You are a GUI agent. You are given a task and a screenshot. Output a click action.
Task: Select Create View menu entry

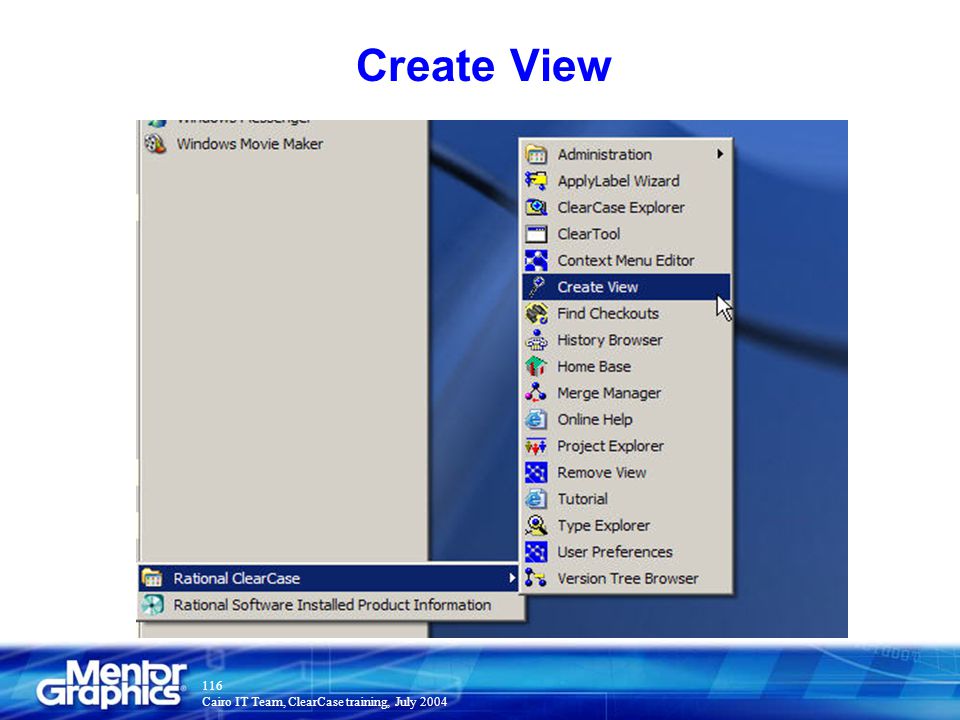(x=626, y=287)
